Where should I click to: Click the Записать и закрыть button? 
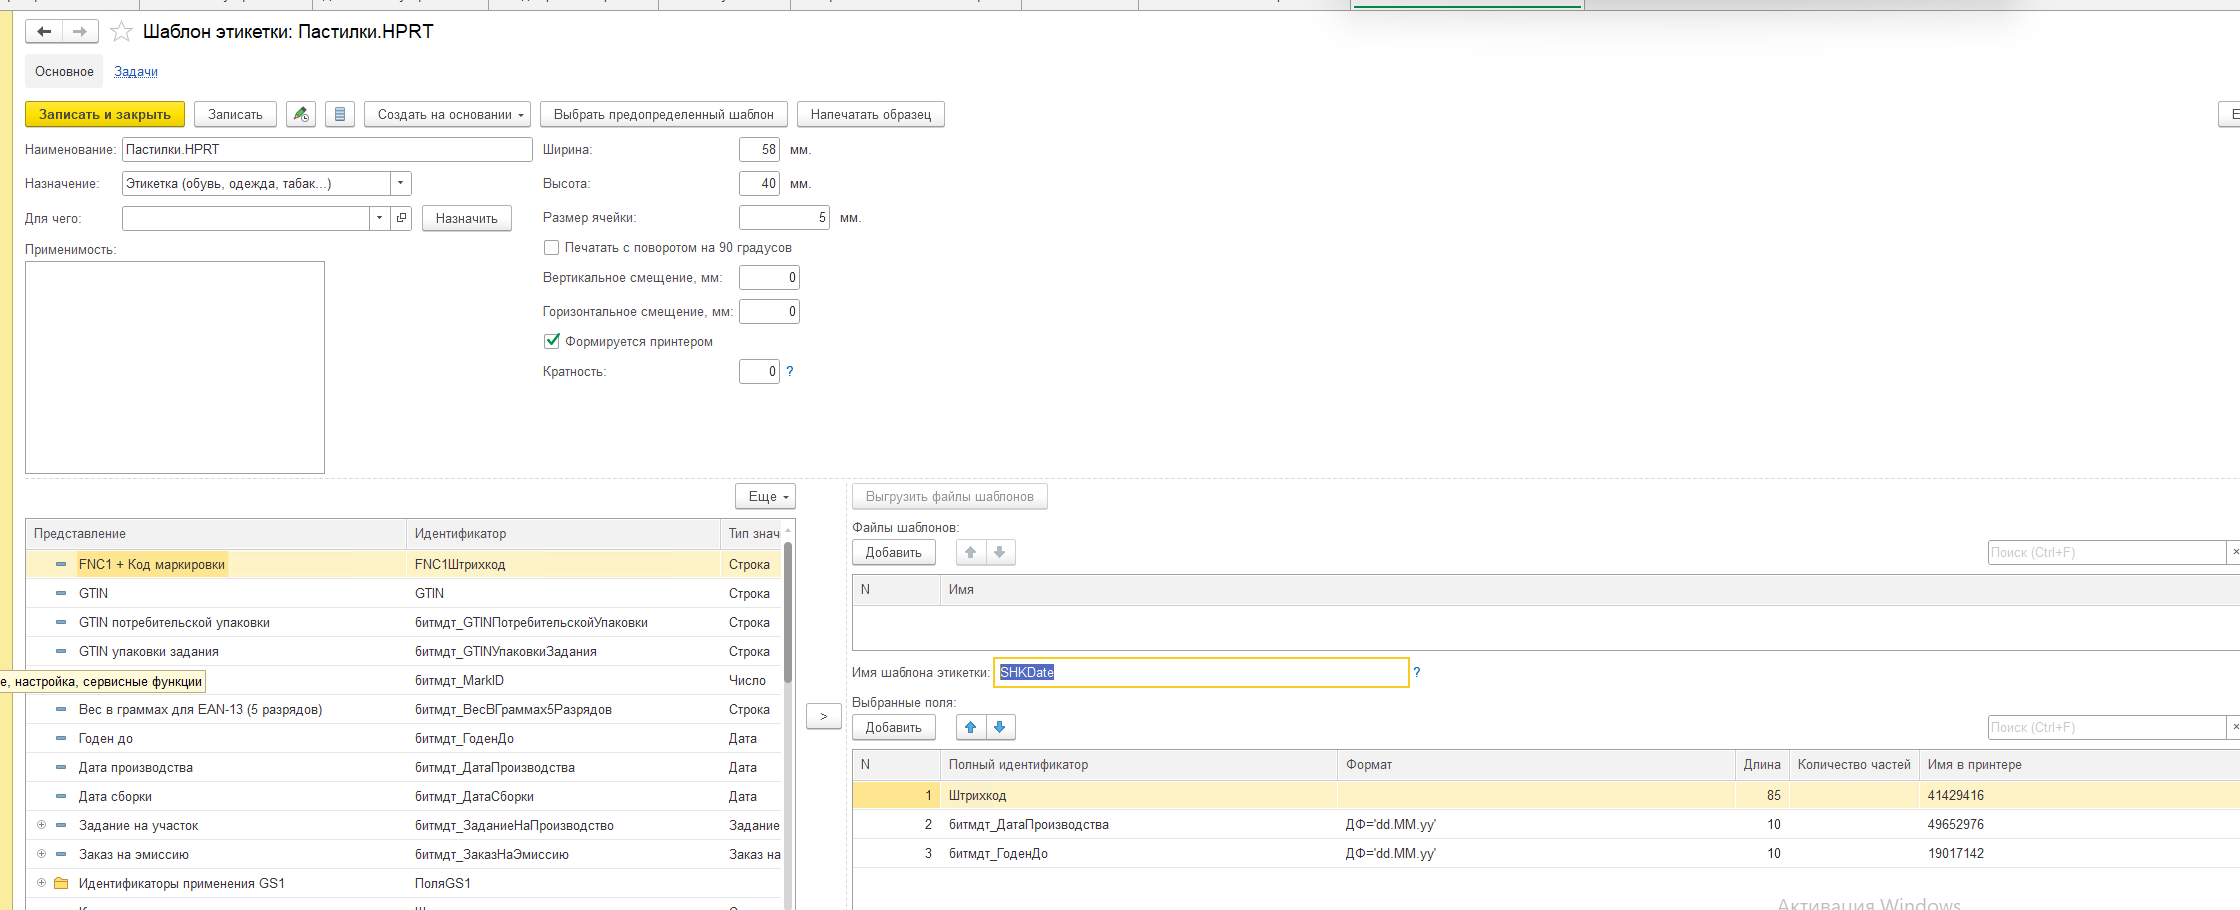[x=105, y=115]
